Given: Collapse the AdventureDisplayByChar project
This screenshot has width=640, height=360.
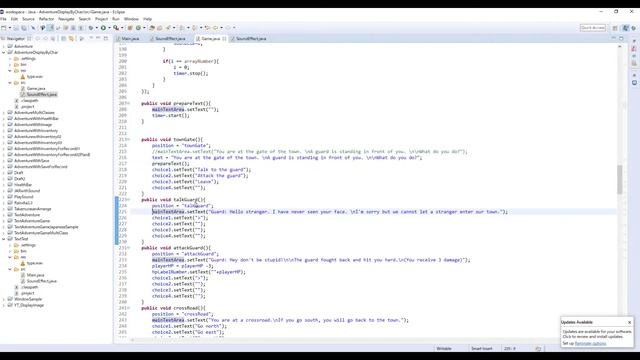Looking at the screenshot, I should [4, 52].
